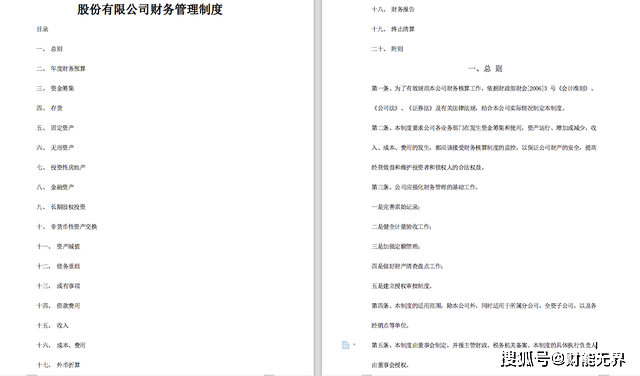Image resolution: width=640 pixels, height=376 pixels.
Task: Click the line 由董事会授权
Action: click(390, 365)
